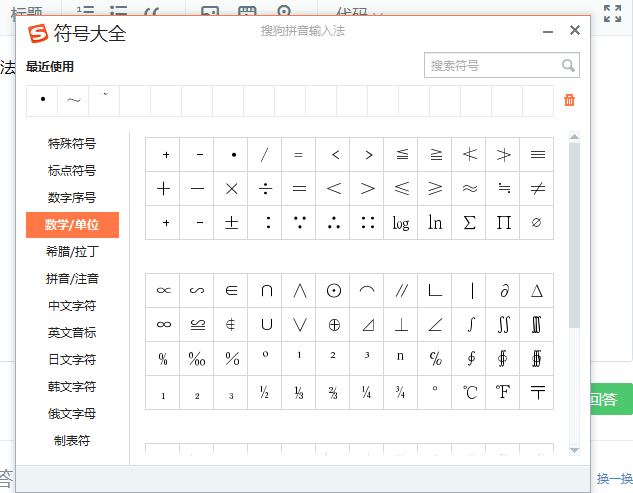
Task: Insert the less-than-or-equal ≤ symbol
Action: pyautogui.click(x=401, y=189)
